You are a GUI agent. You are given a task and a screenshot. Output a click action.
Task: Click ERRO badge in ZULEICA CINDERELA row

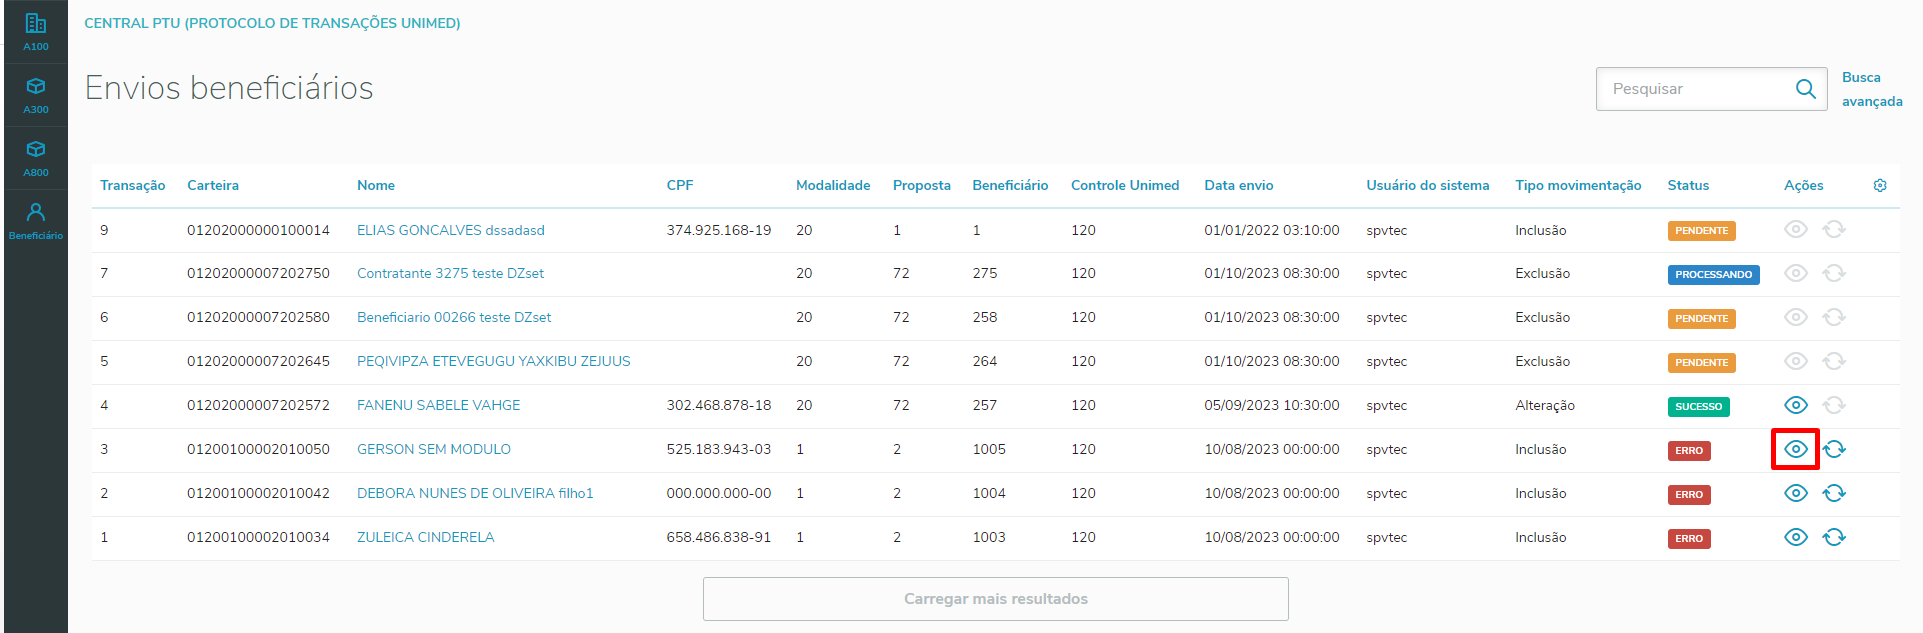[x=1689, y=538]
